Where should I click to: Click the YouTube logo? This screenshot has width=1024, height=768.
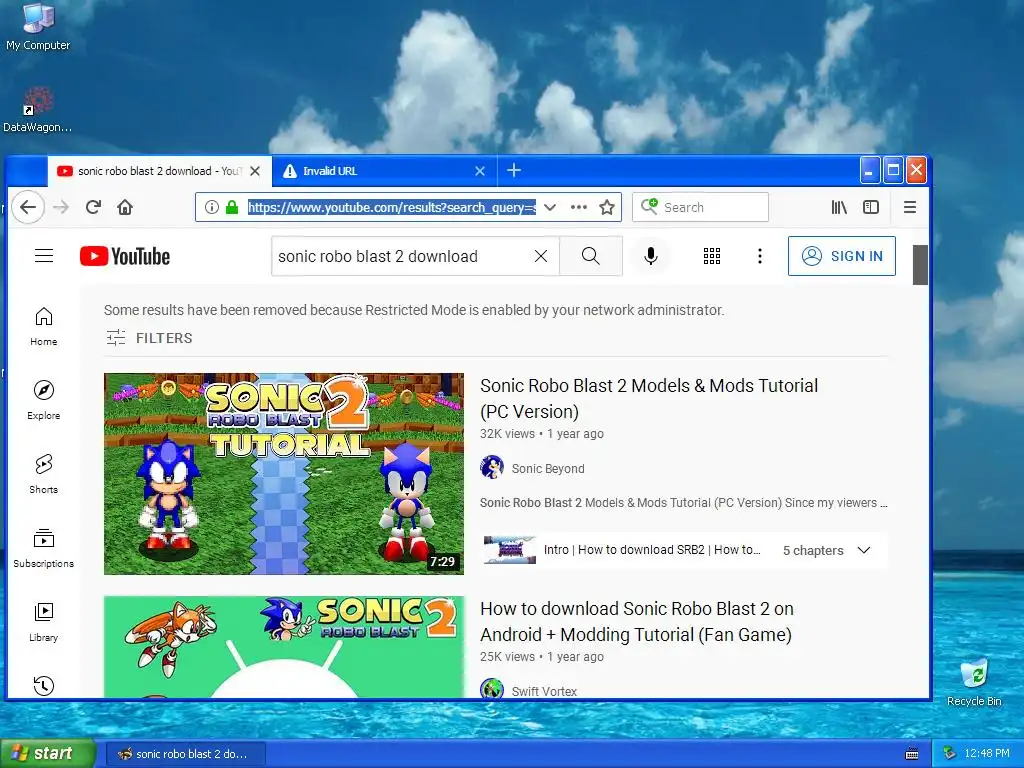click(125, 256)
